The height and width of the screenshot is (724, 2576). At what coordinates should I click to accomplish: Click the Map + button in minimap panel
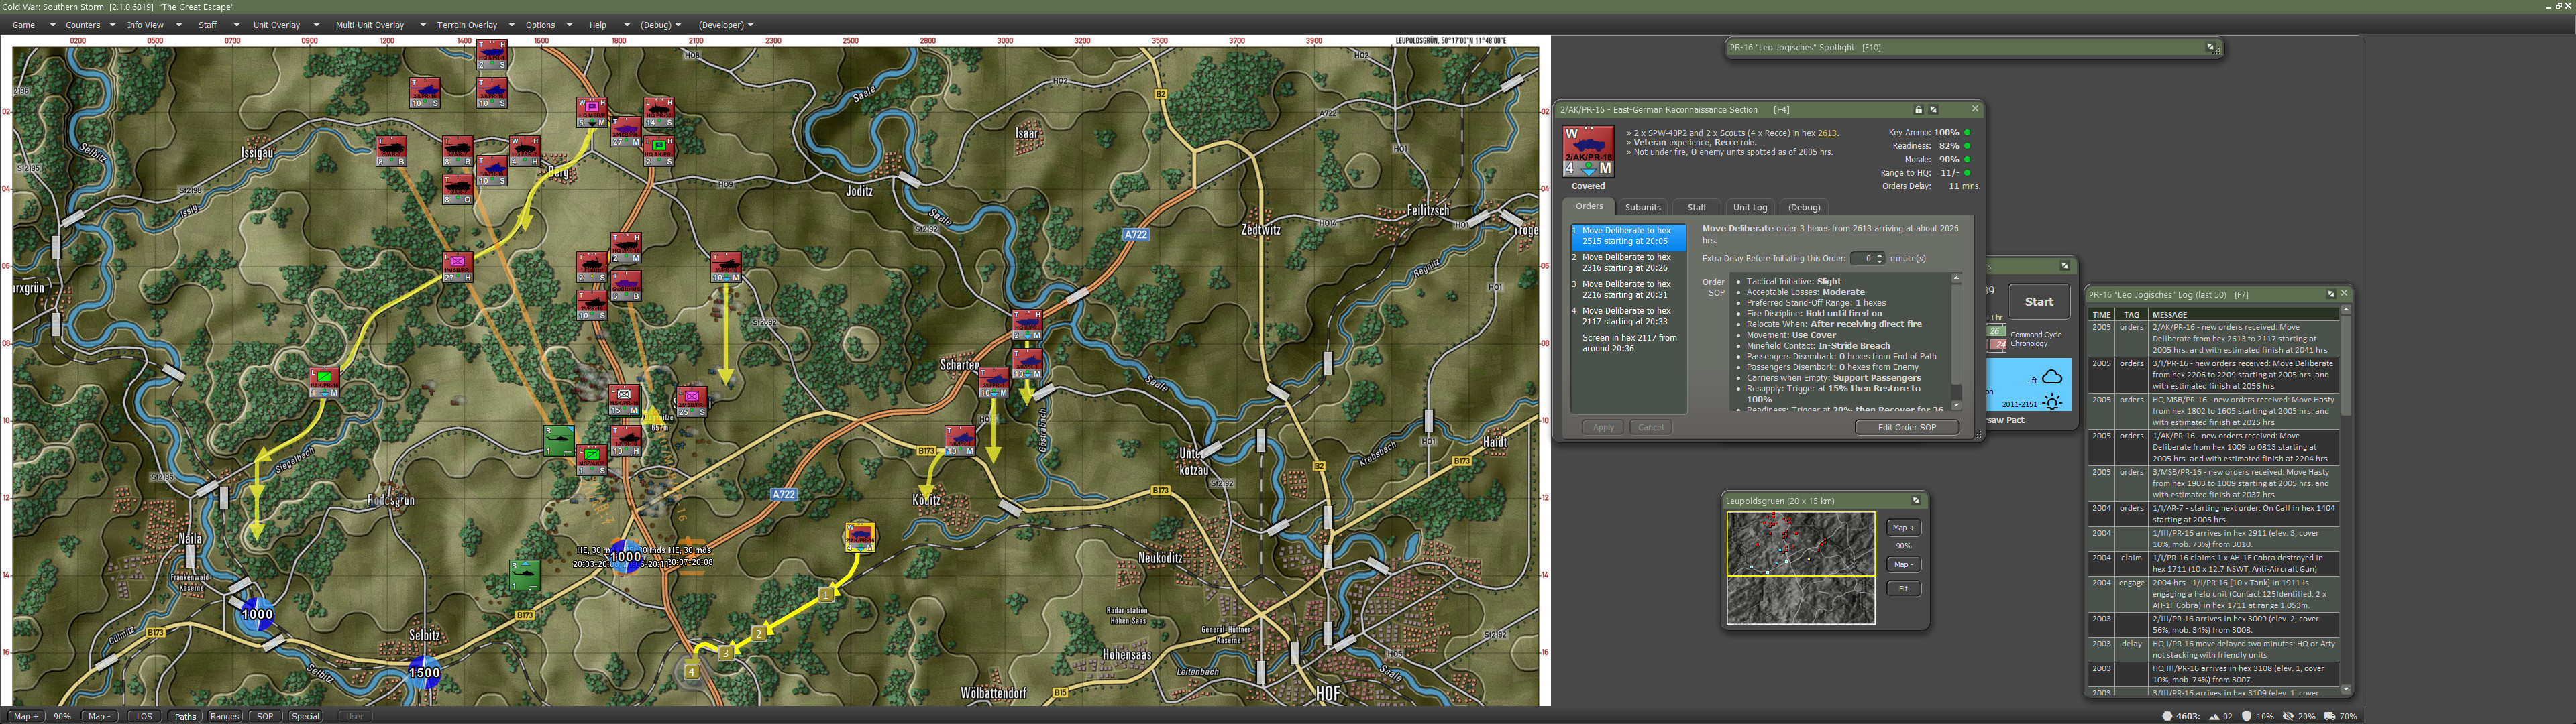tap(1903, 527)
